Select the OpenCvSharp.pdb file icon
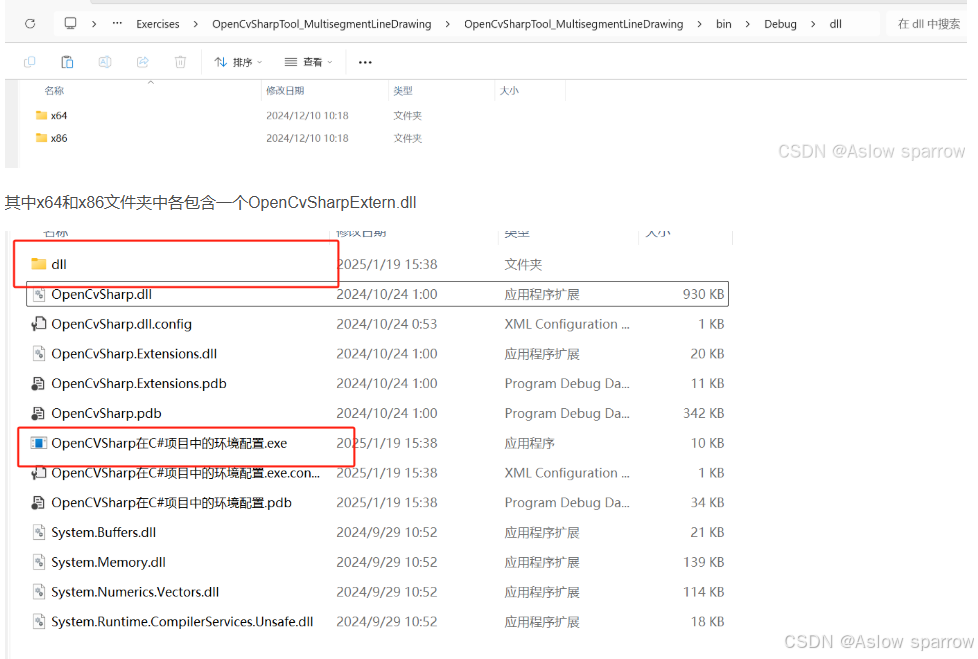 [39, 413]
